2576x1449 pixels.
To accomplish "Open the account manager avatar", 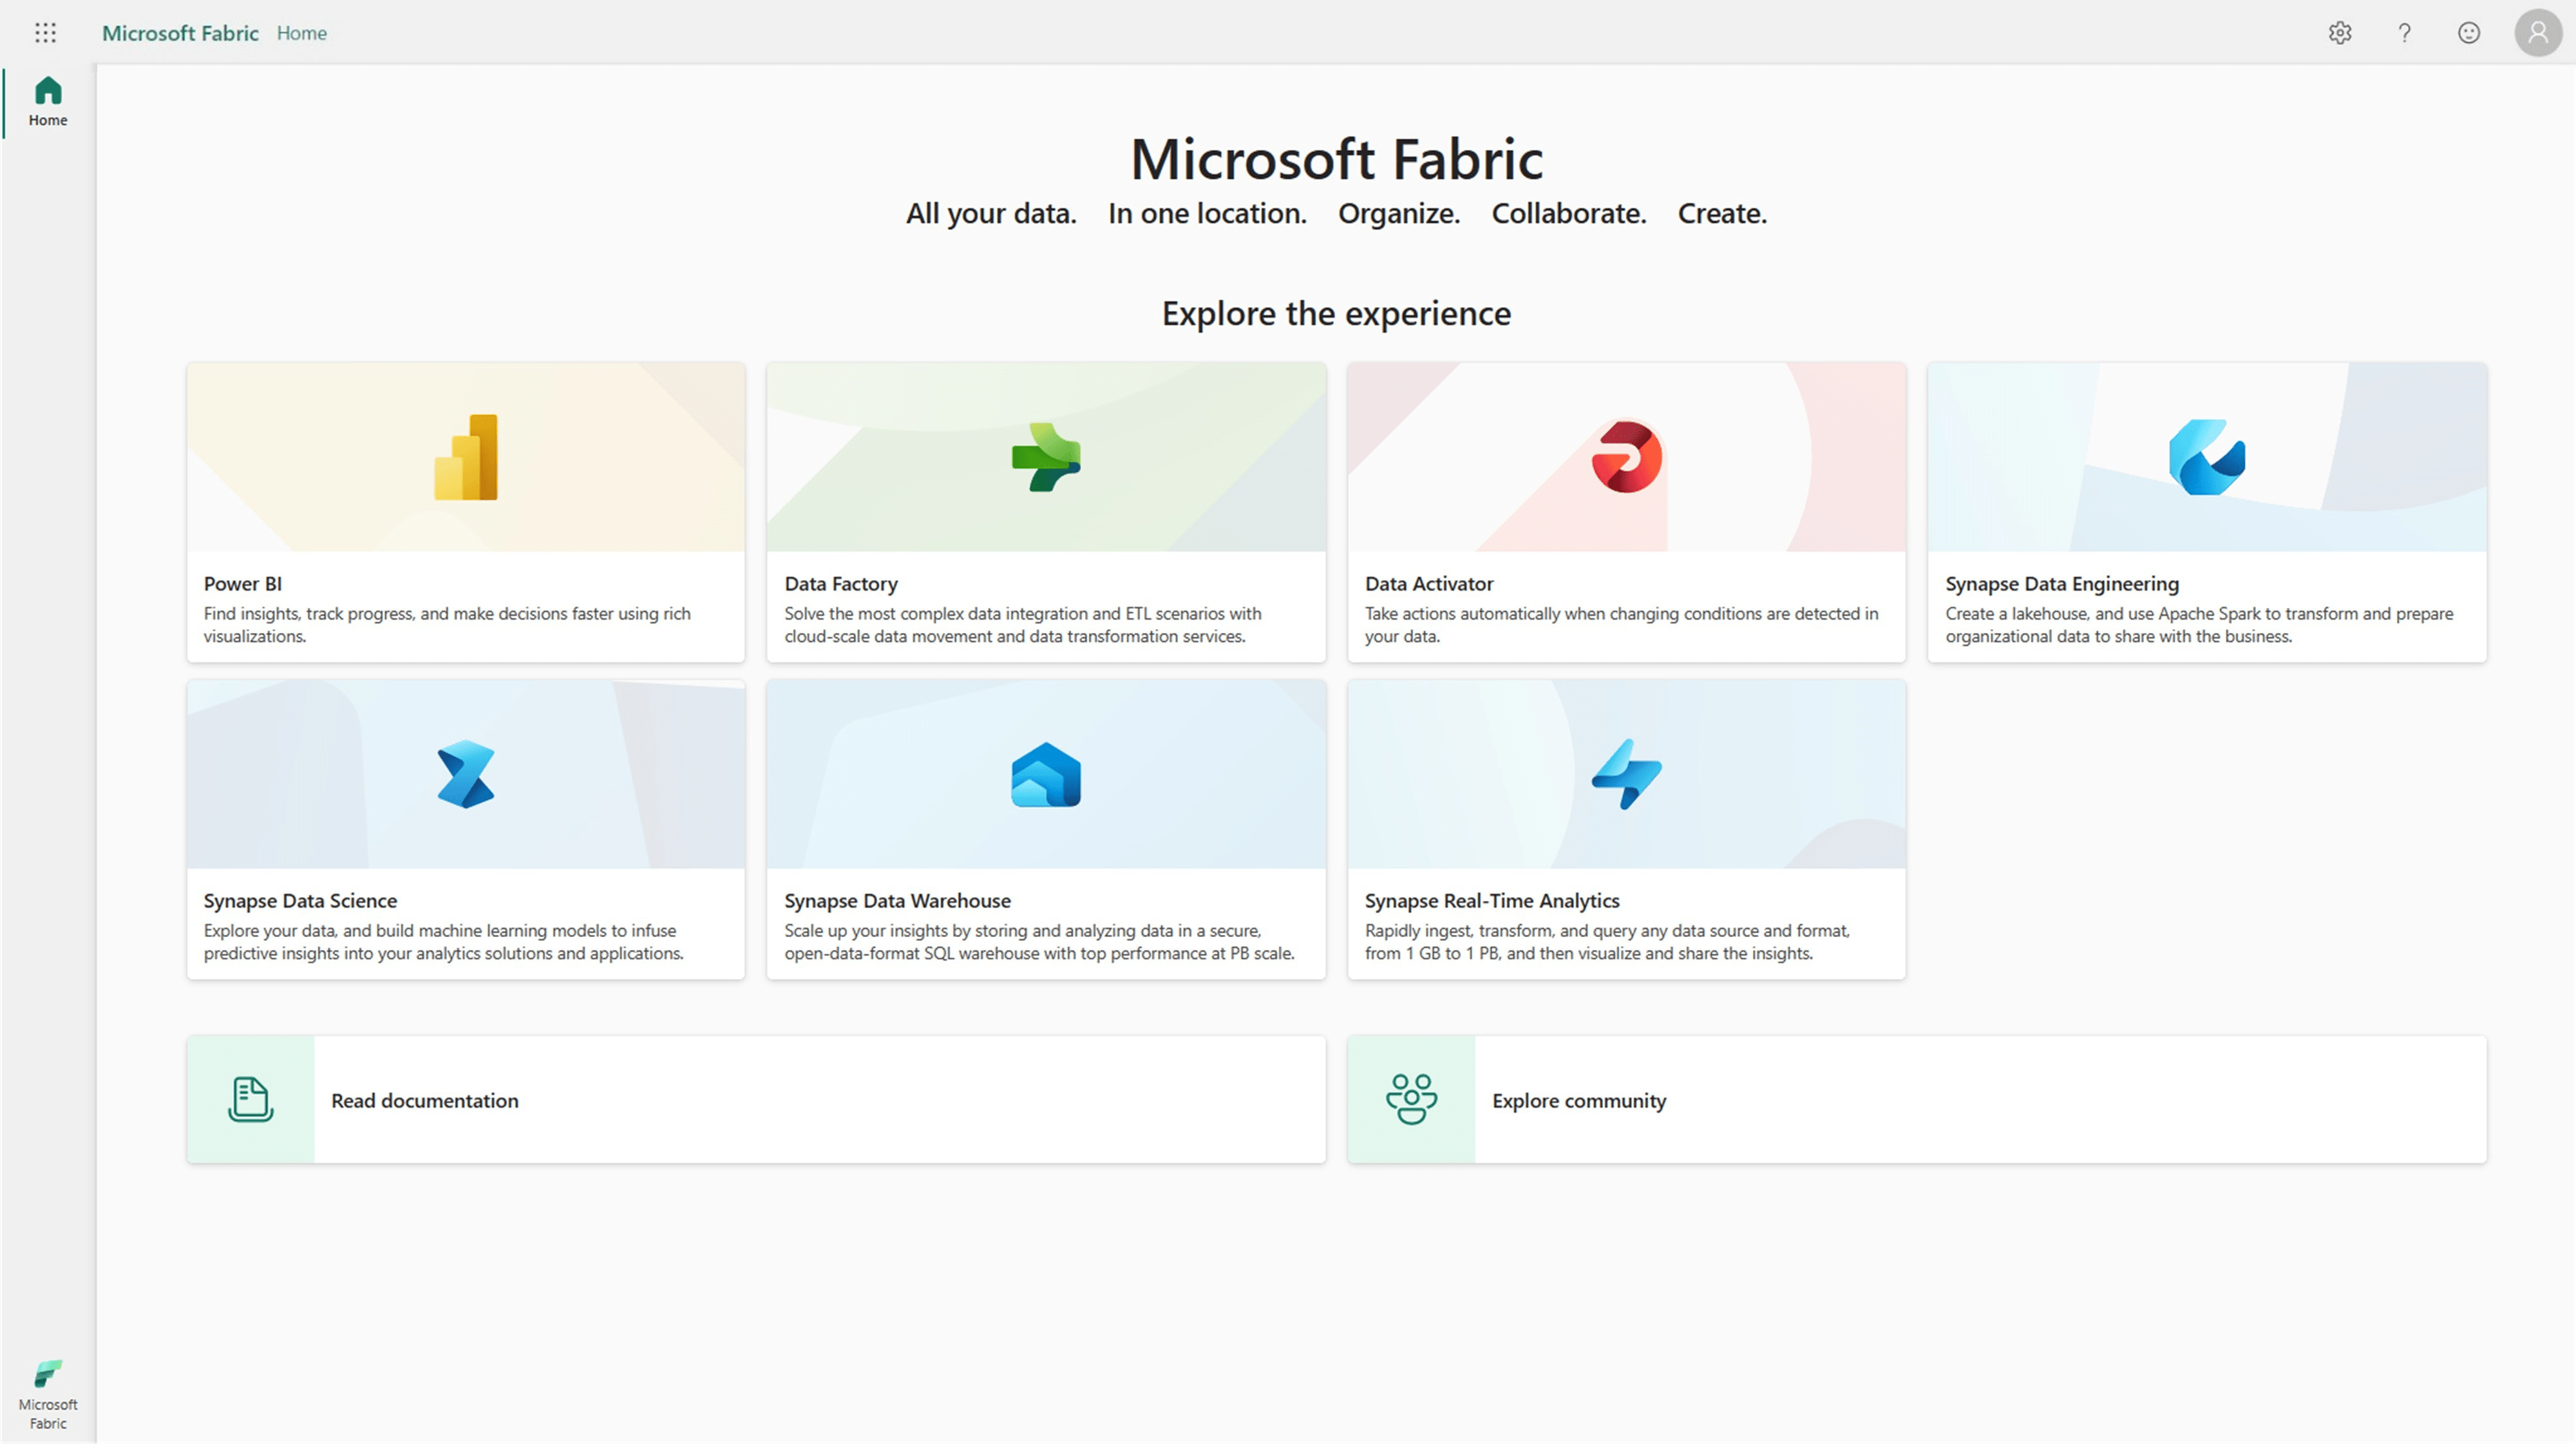I will click(2537, 33).
